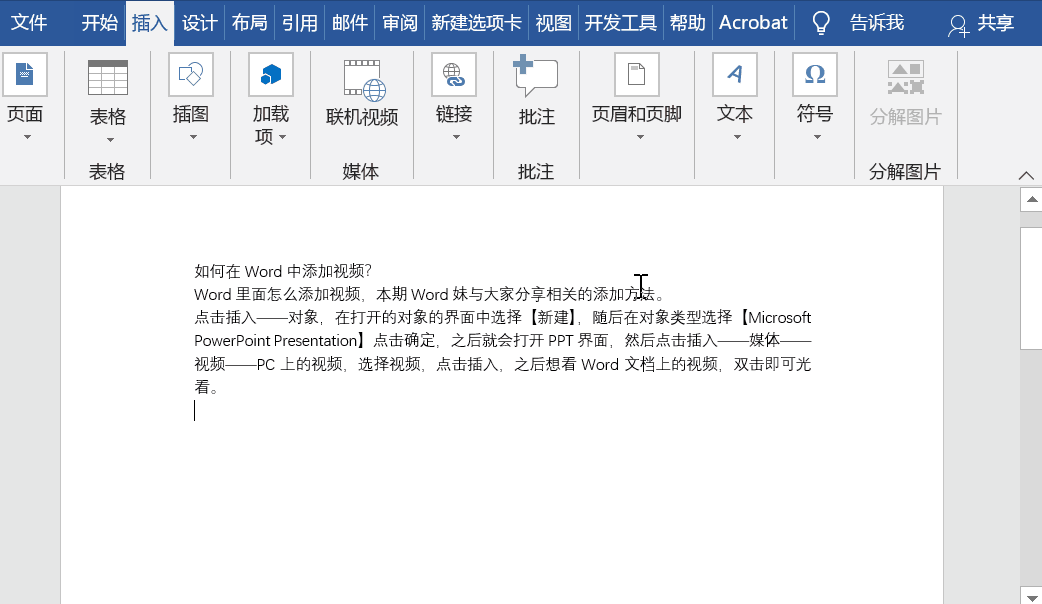Click the text PowerPoint Presentation in the document
Screen dimensions: 1042x604
pyautogui.click(x=276, y=341)
